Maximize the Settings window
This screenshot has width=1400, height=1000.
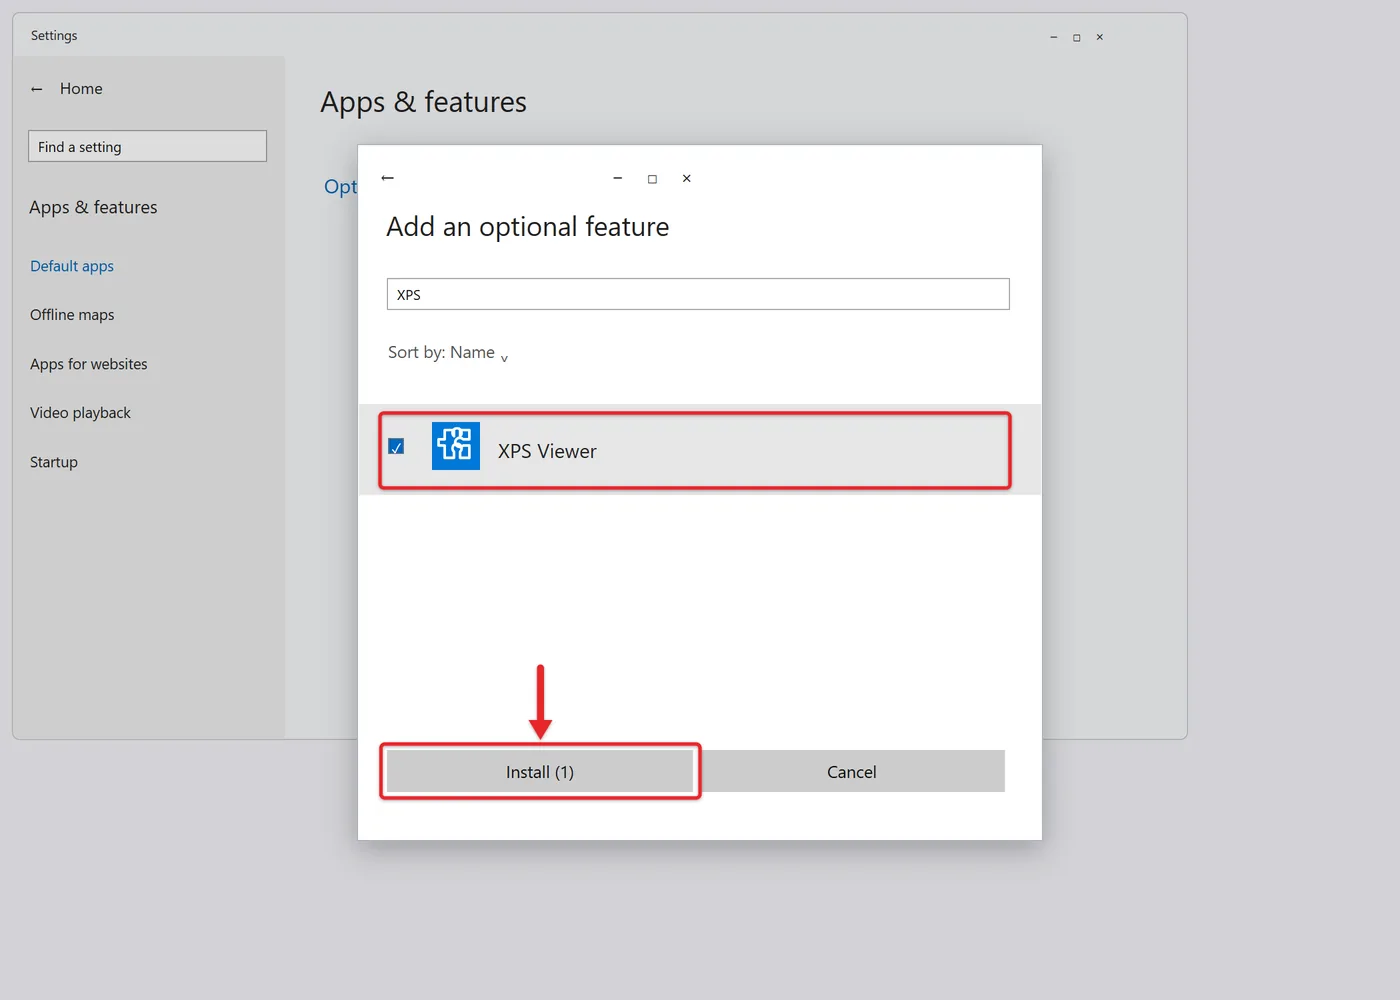pos(1077,37)
